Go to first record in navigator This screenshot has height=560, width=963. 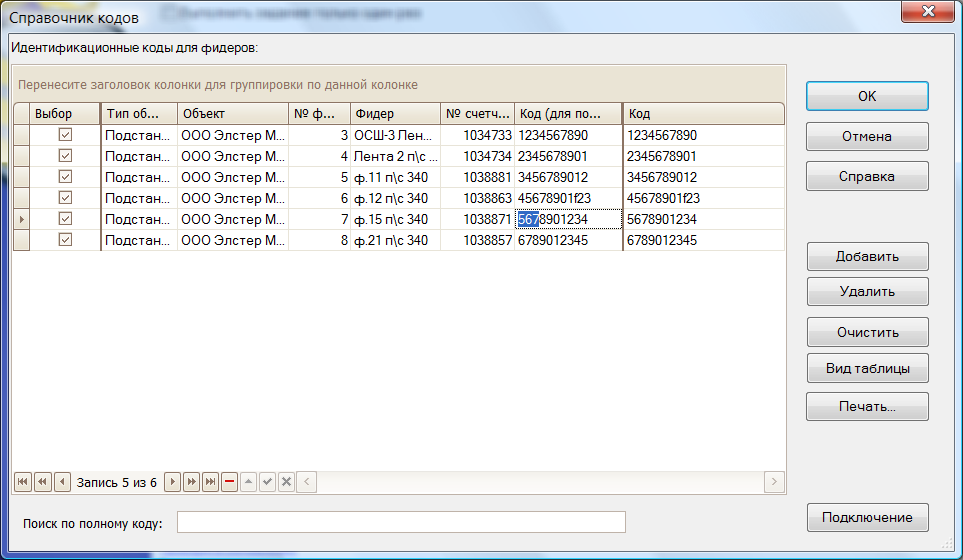pyautogui.click(x=23, y=482)
